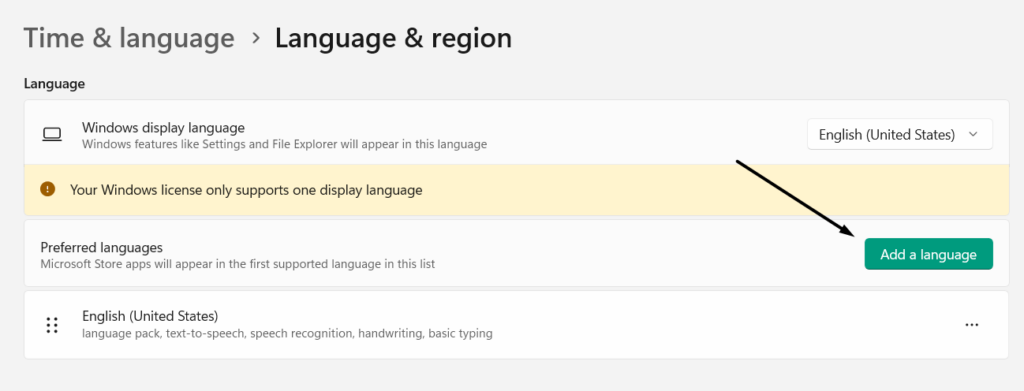The width and height of the screenshot is (1024, 391).
Task: Open the English (United States) display language dropdown
Action: pyautogui.click(x=900, y=134)
